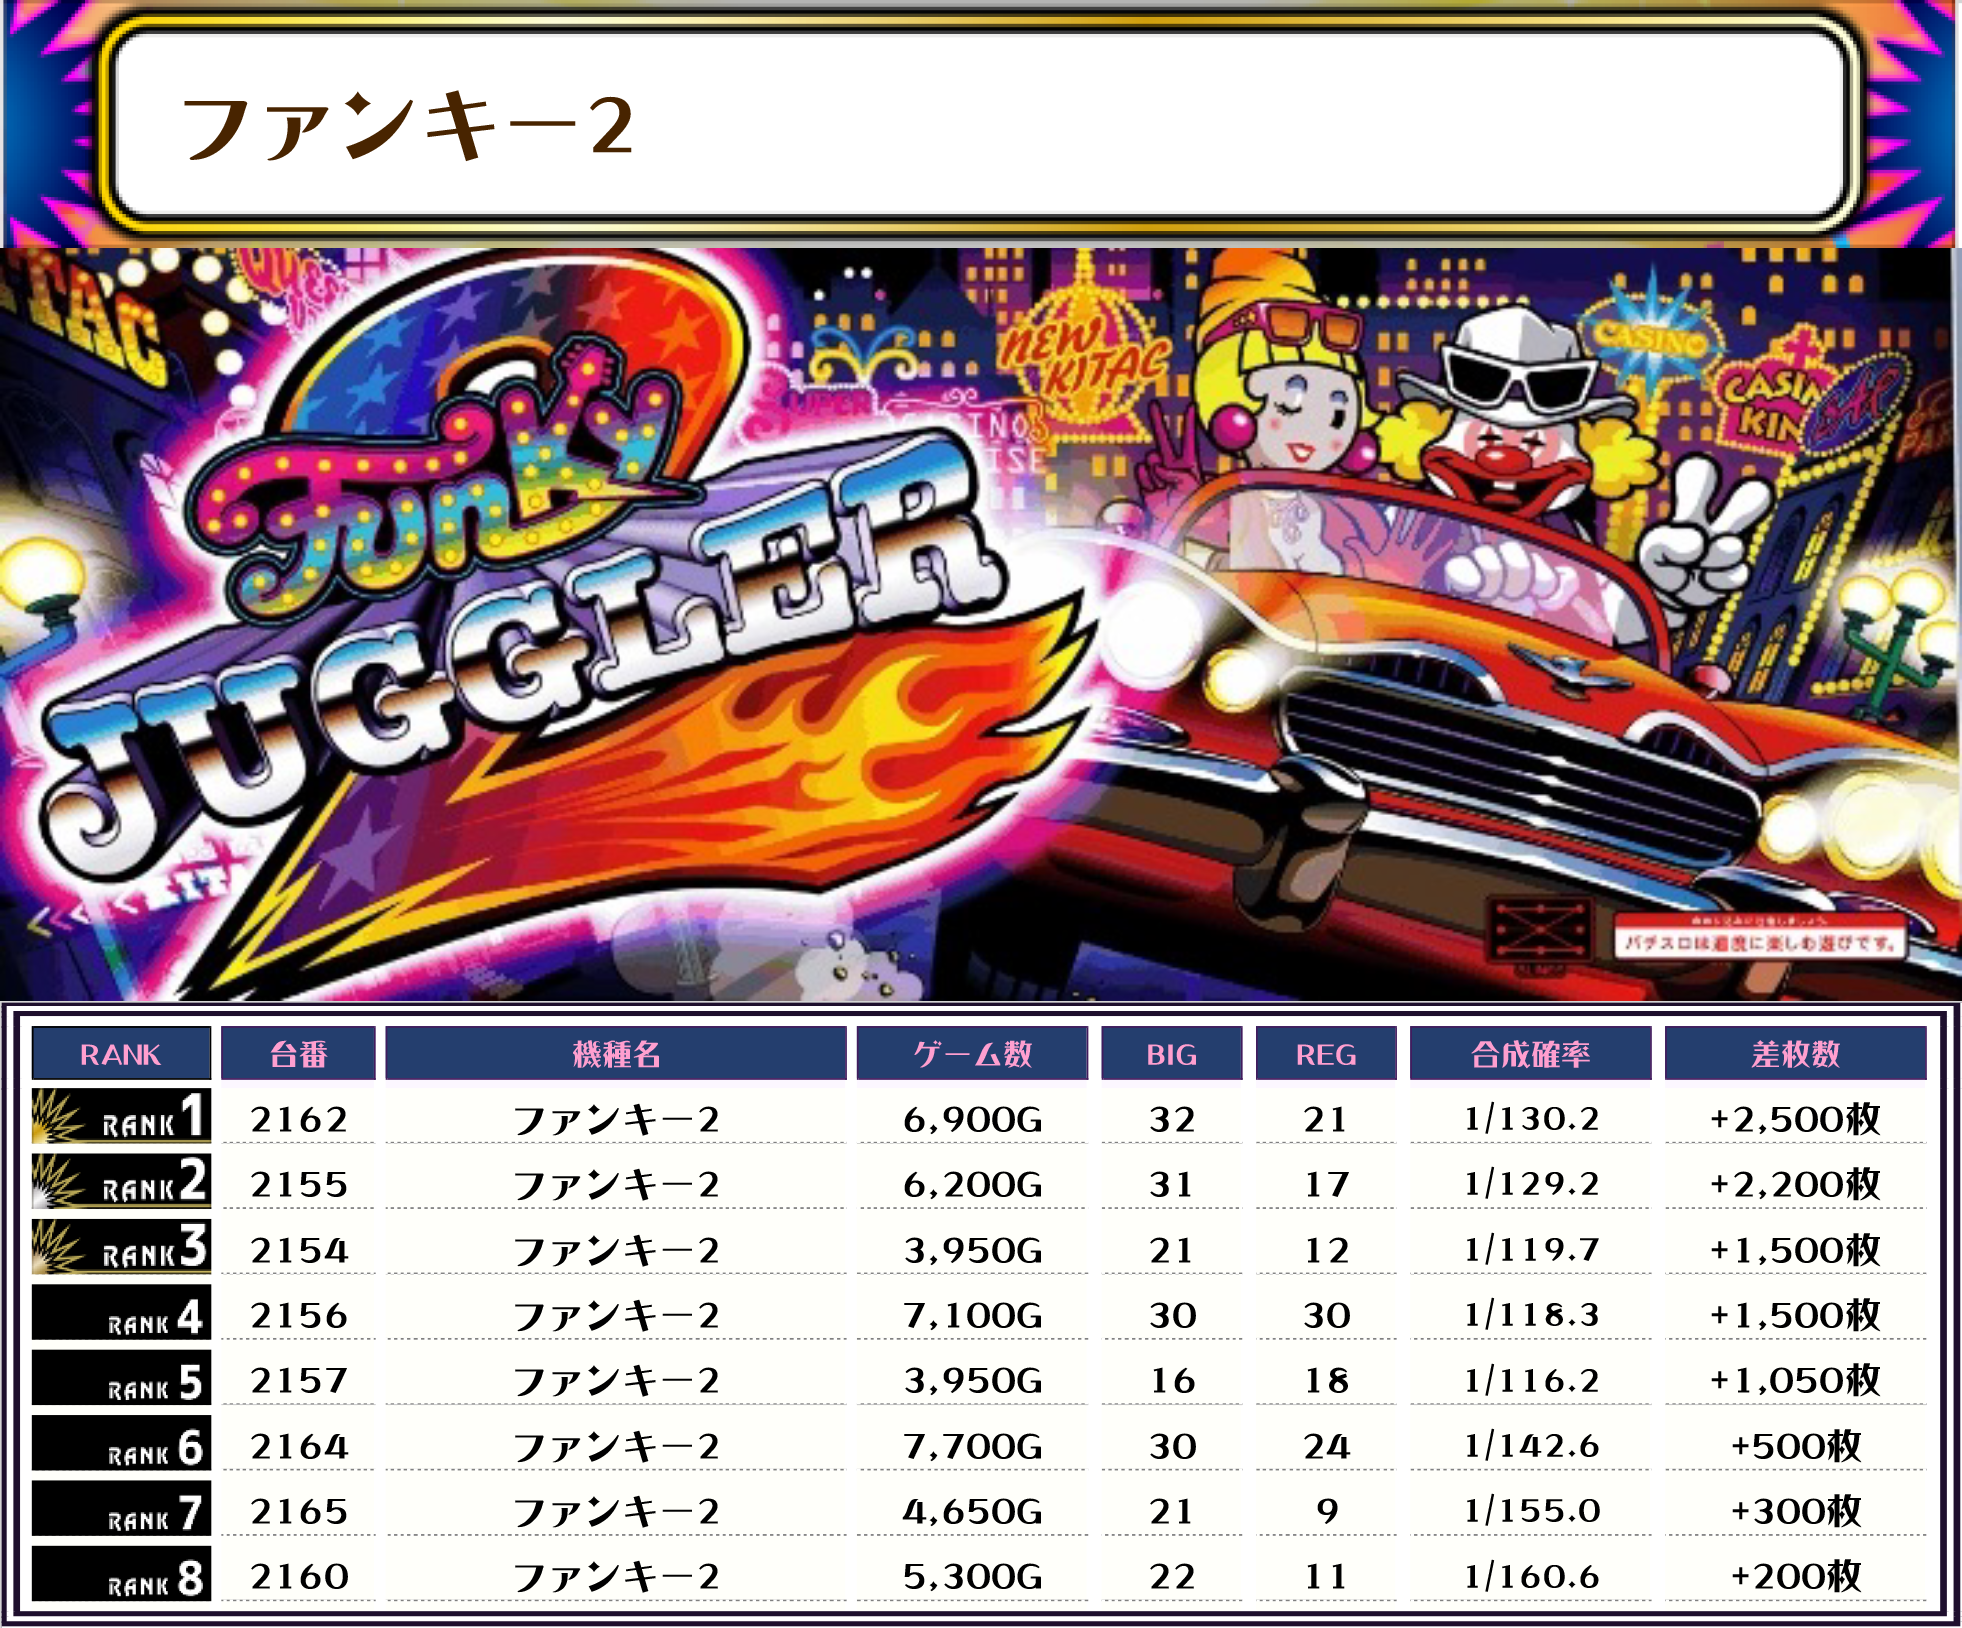This screenshot has height=1628, width=1962.
Task: Click the +2,500枚 value in first row
Action: coord(1795,1119)
